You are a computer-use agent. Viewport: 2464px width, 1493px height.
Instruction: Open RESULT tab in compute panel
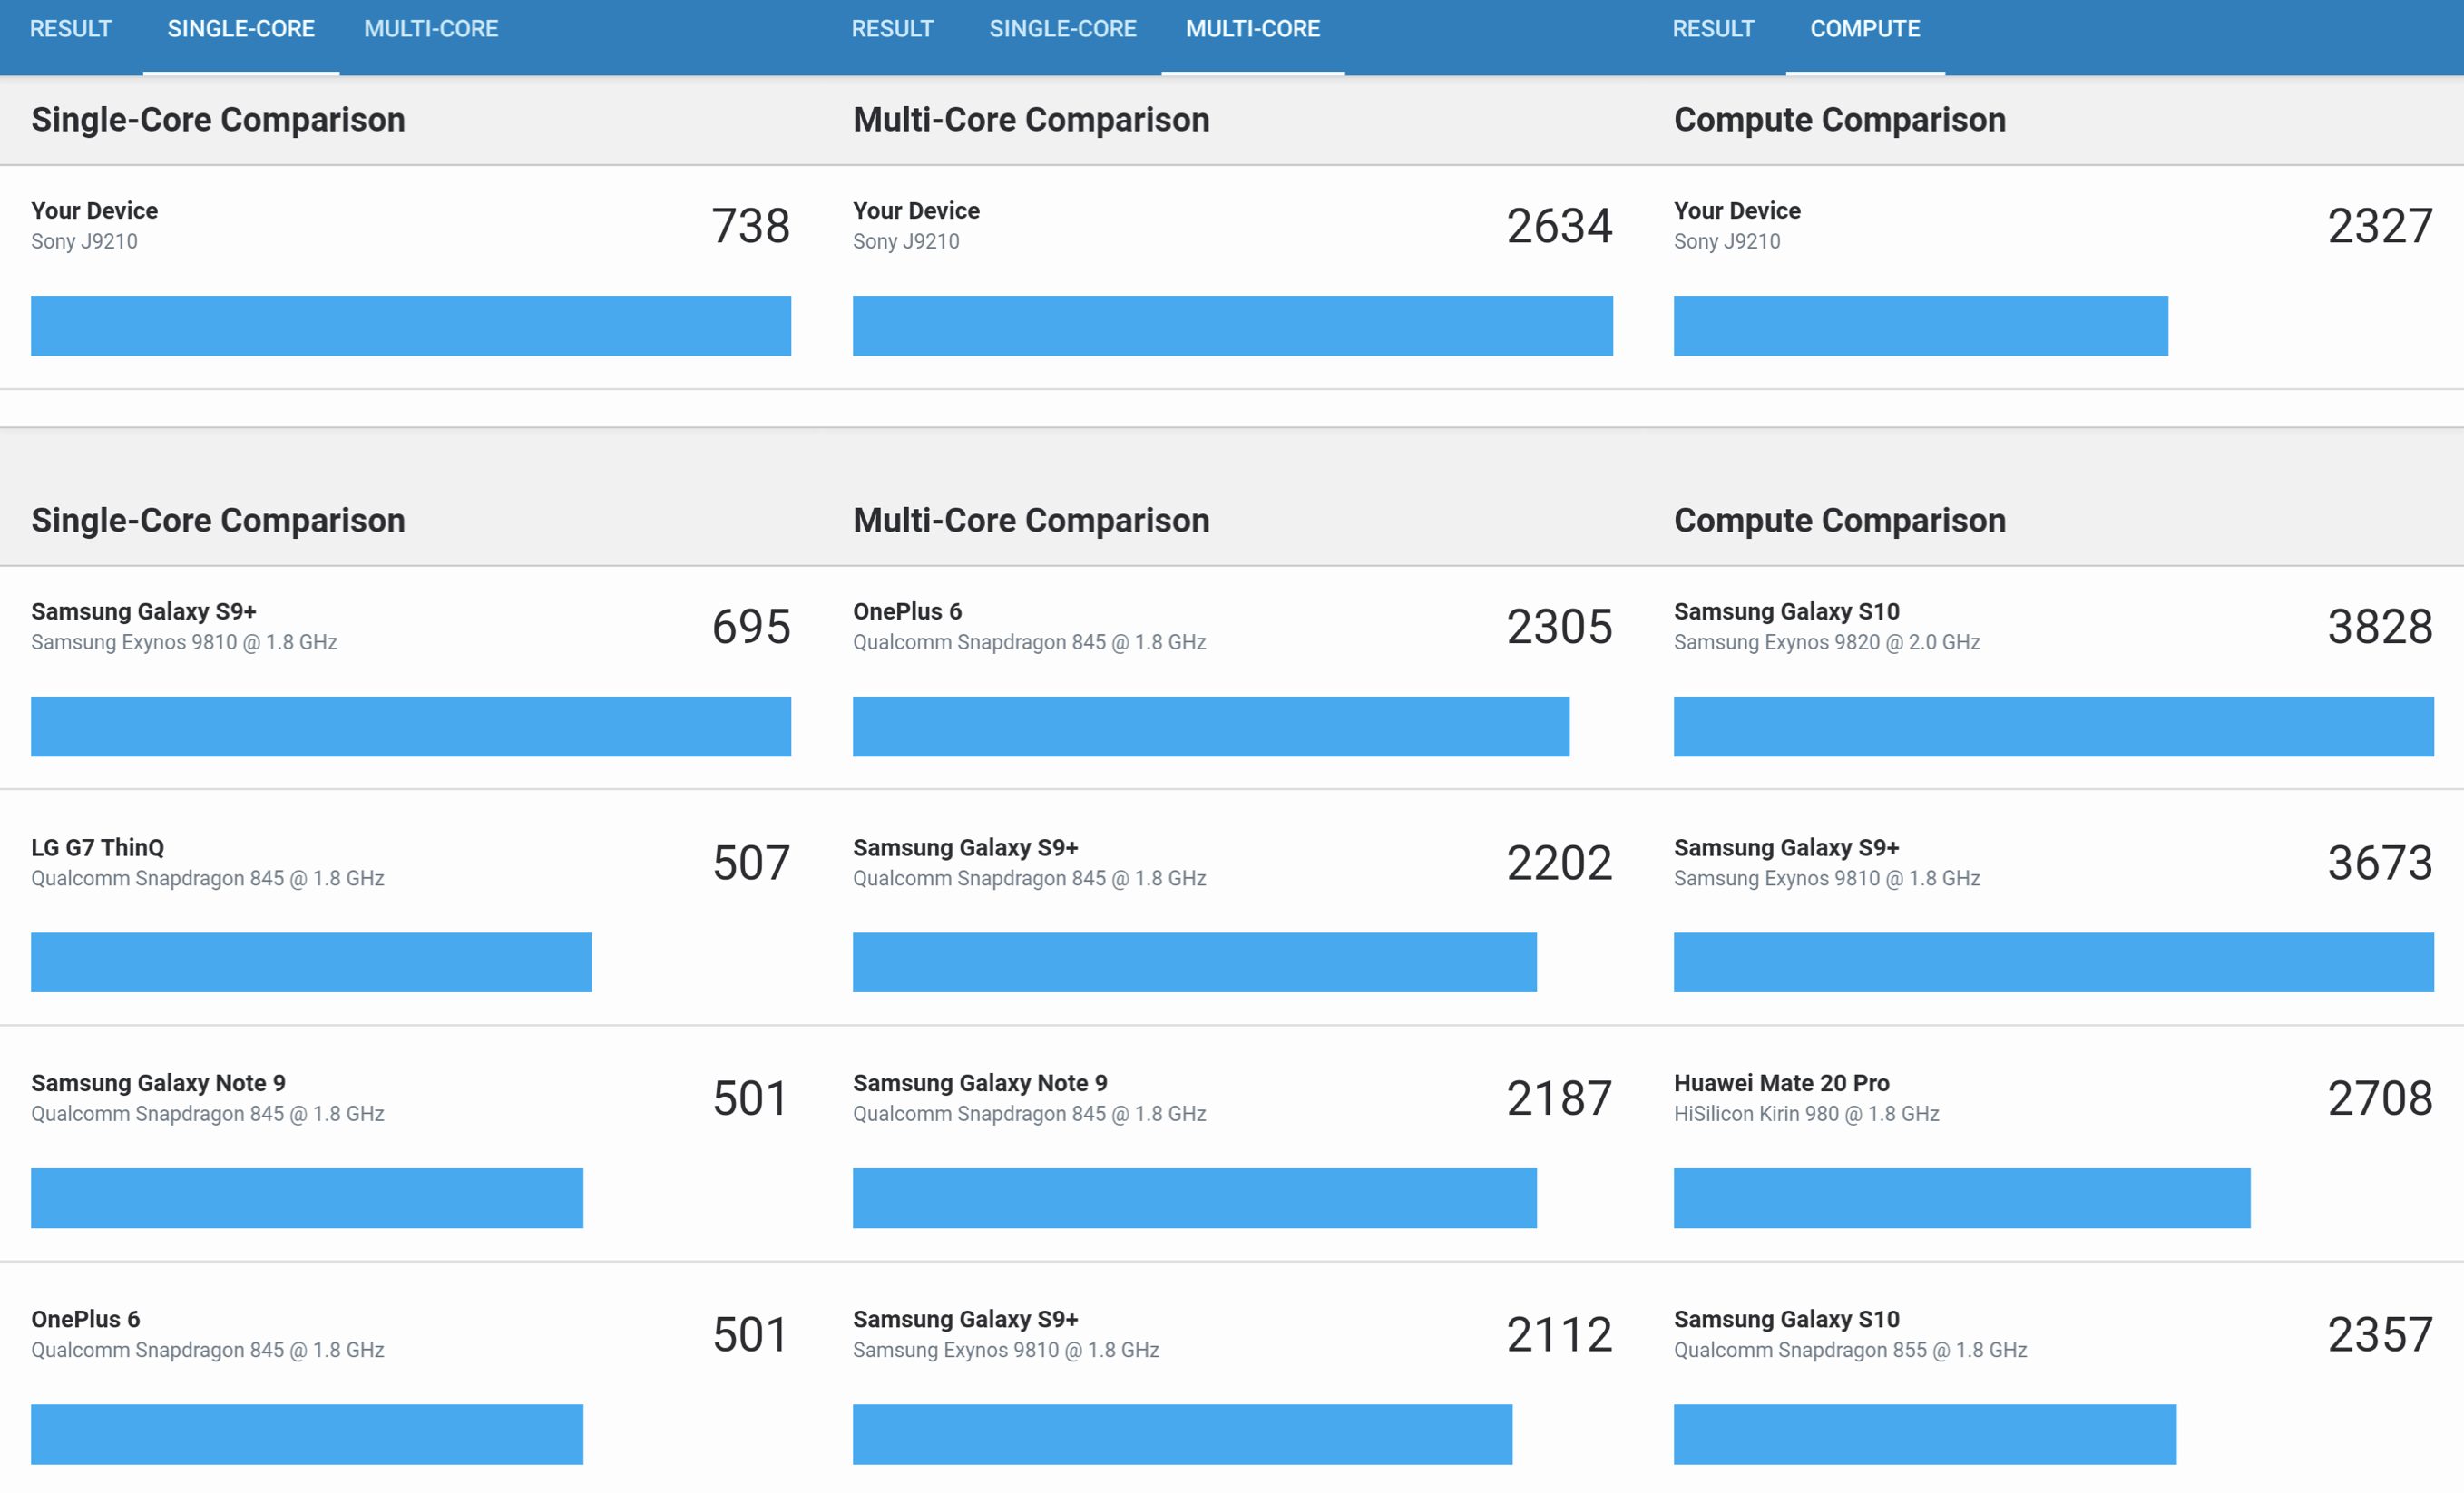click(x=1713, y=29)
